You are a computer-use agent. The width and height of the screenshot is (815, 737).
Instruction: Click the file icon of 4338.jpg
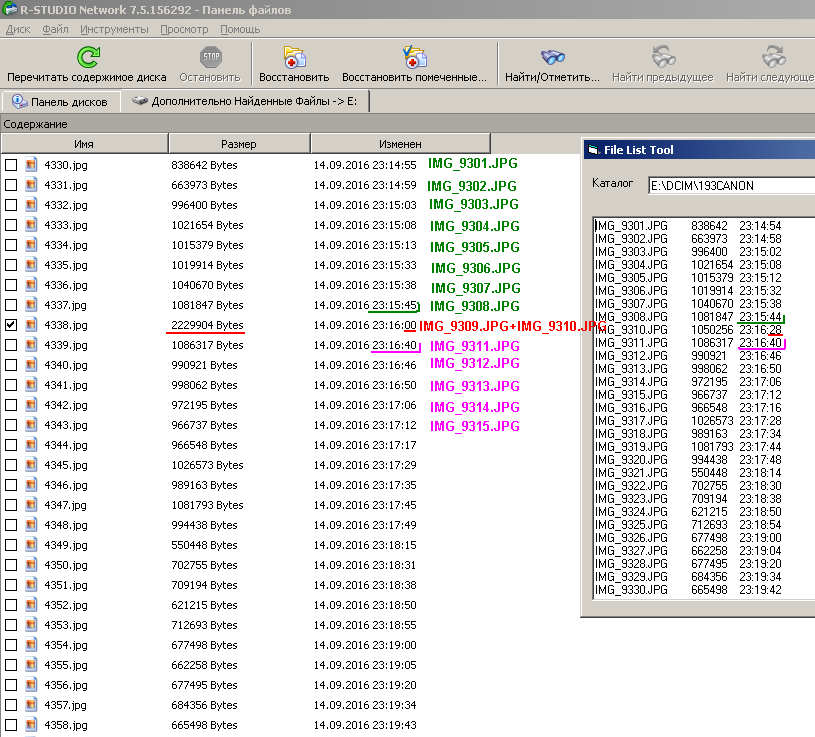[x=31, y=325]
